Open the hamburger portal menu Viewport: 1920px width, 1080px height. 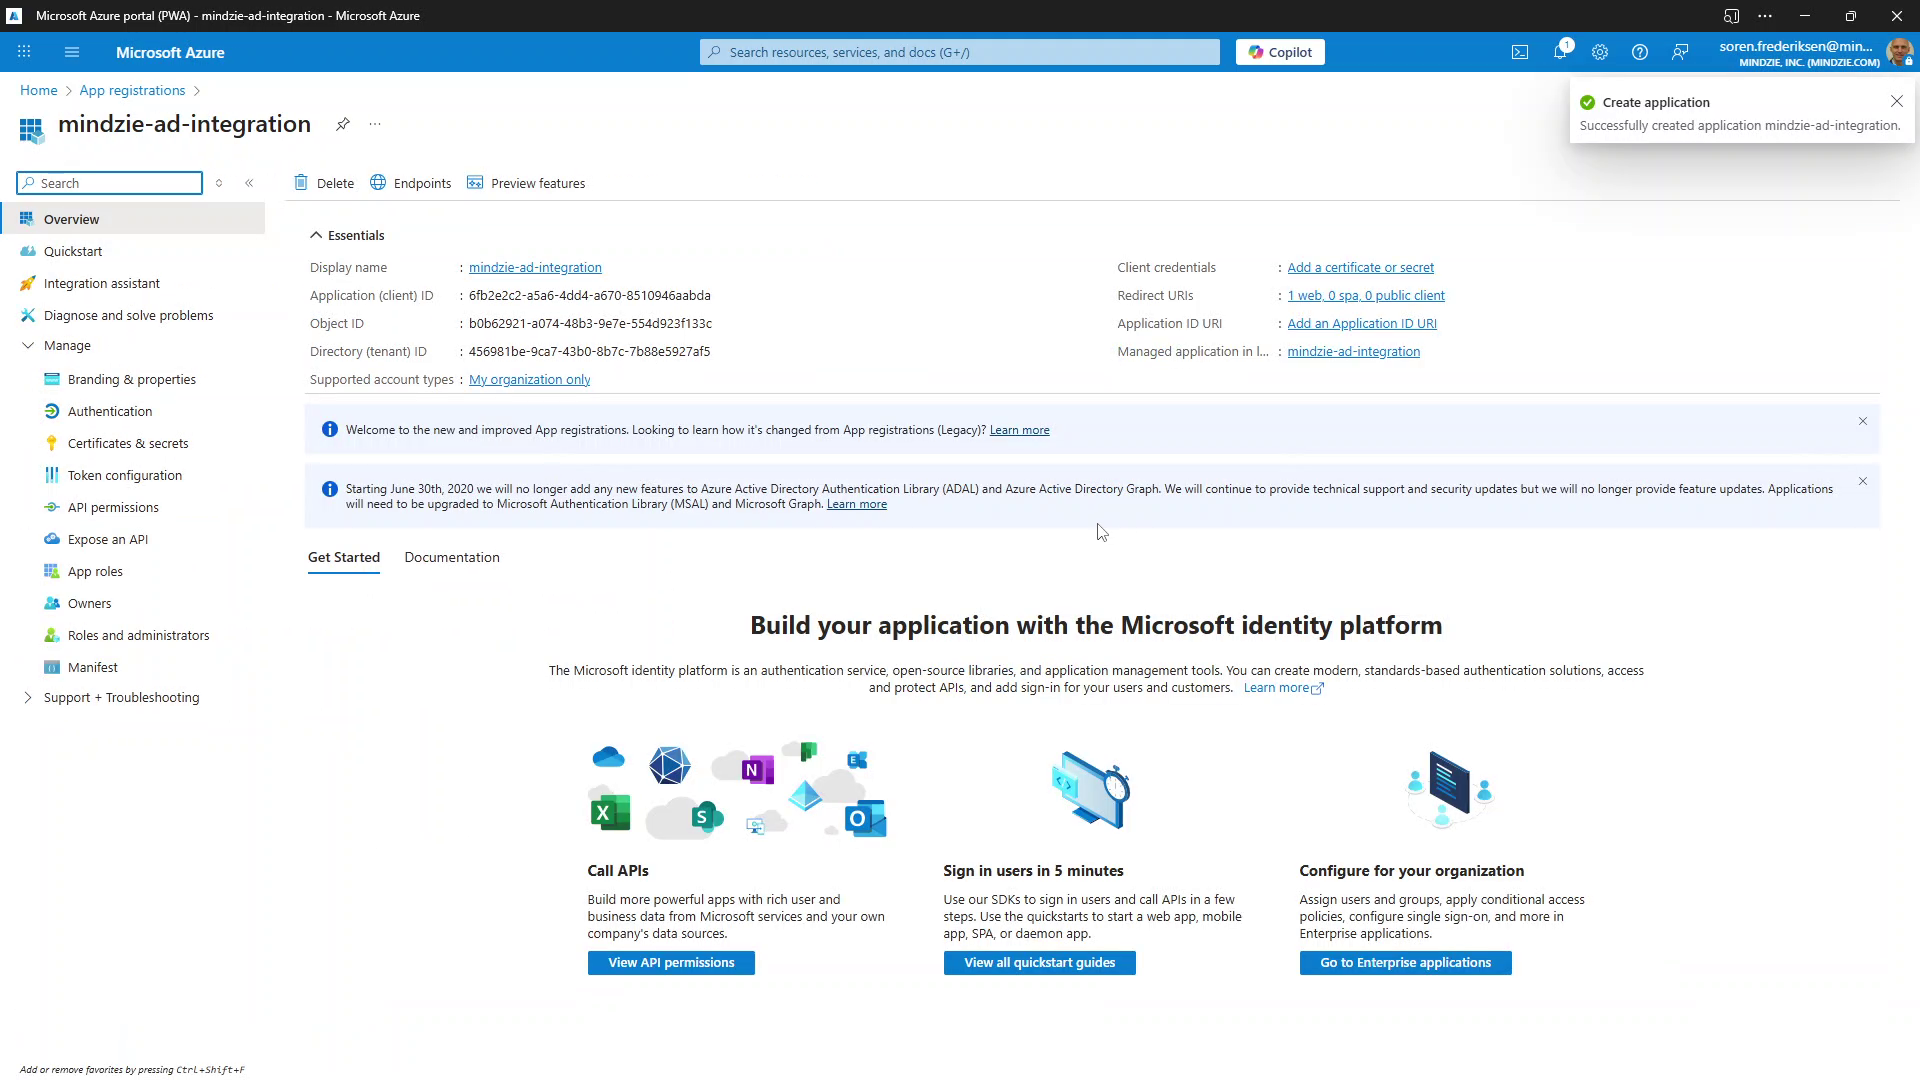point(72,52)
